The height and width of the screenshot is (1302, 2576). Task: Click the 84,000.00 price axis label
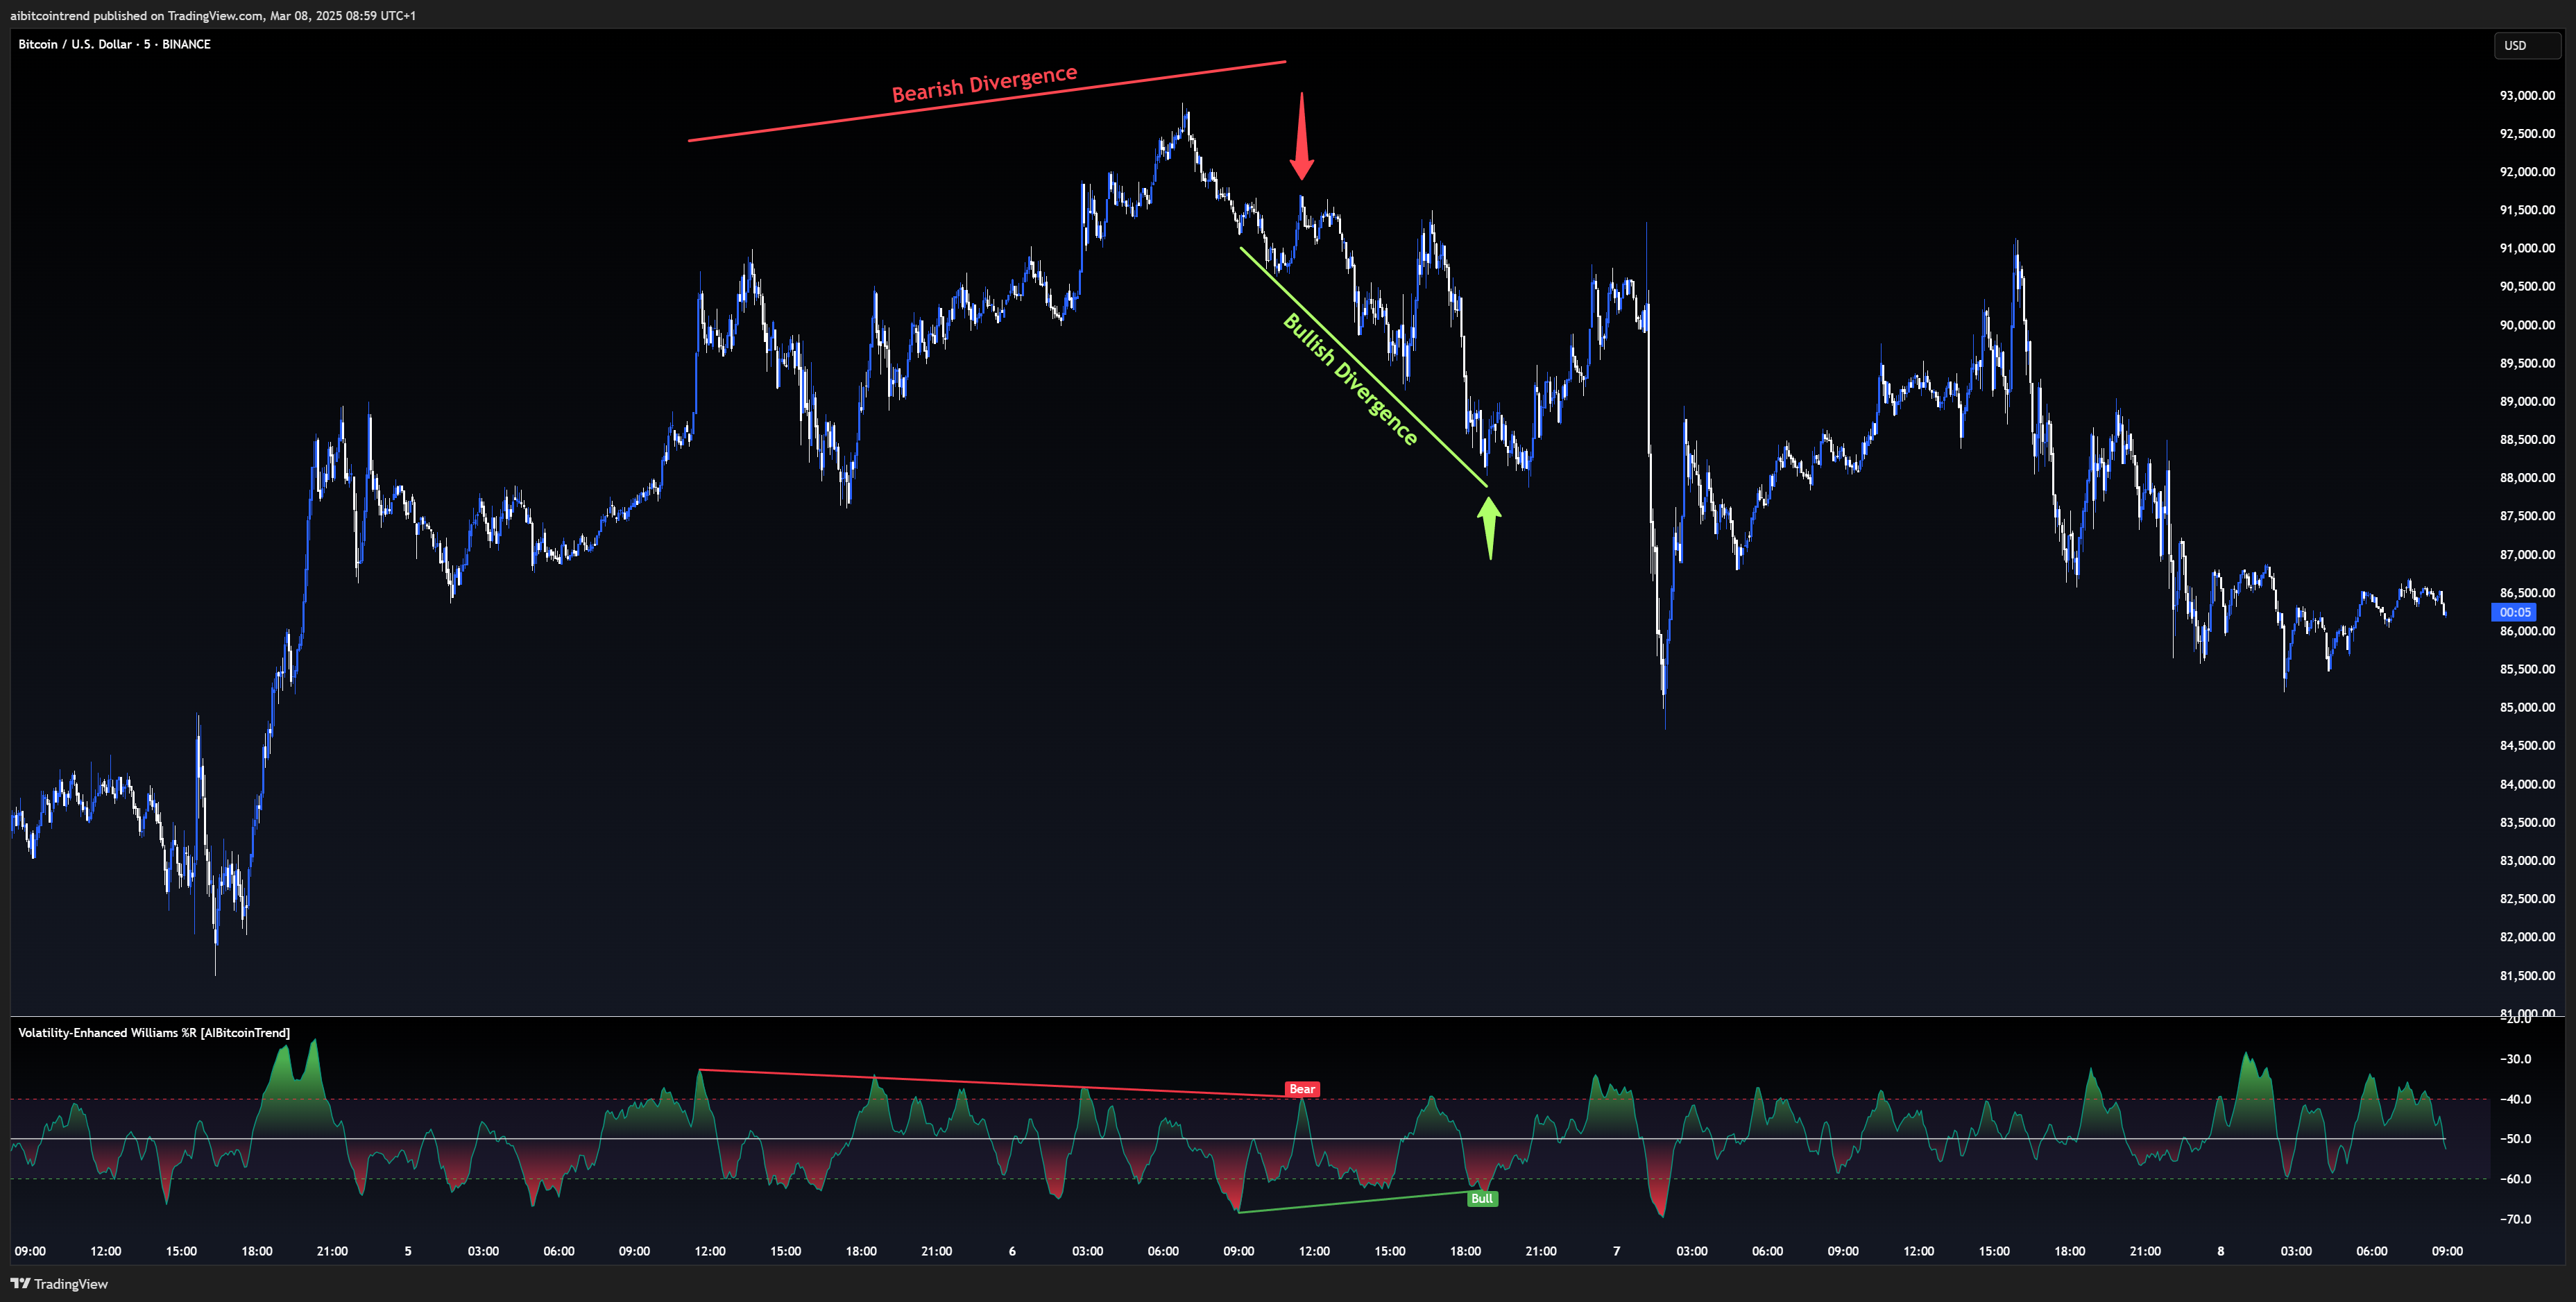2527,784
